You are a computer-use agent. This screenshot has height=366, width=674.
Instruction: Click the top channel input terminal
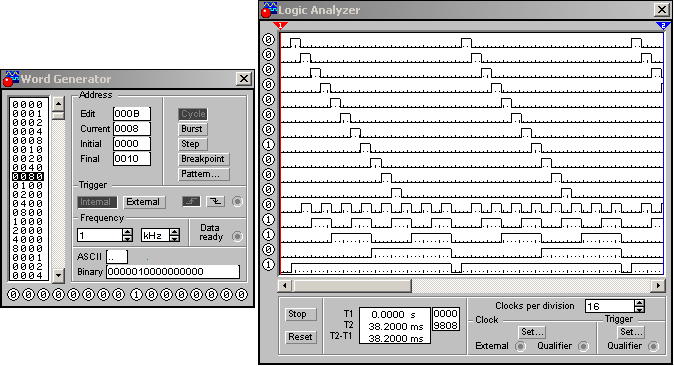point(268,40)
